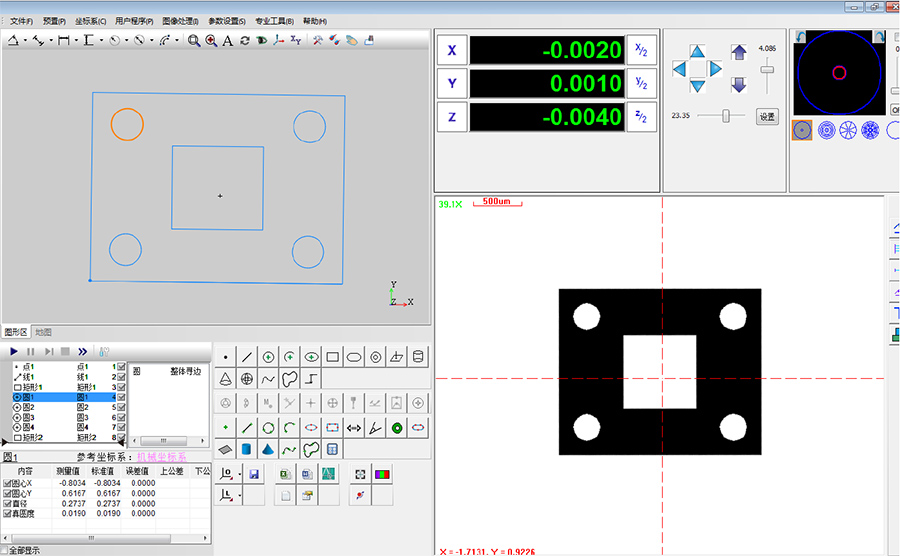Select the rectangle measurement tool

point(332,356)
